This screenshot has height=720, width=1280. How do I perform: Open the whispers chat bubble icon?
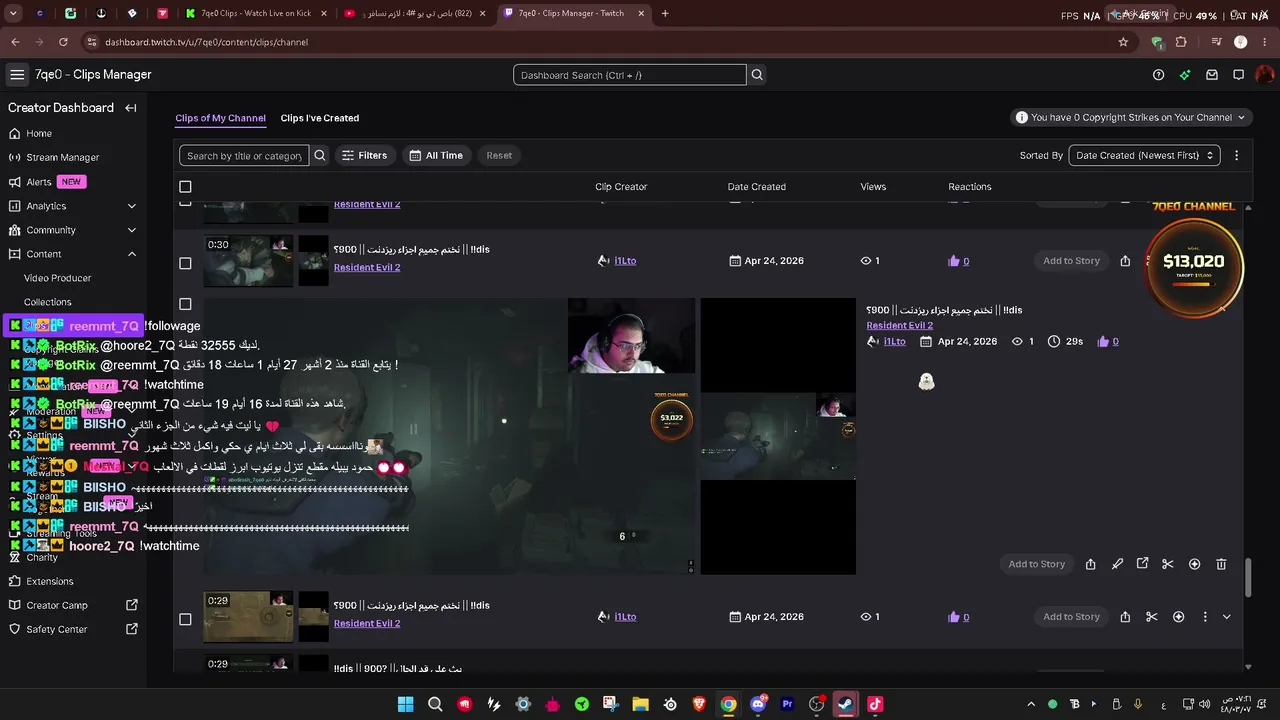1238,75
